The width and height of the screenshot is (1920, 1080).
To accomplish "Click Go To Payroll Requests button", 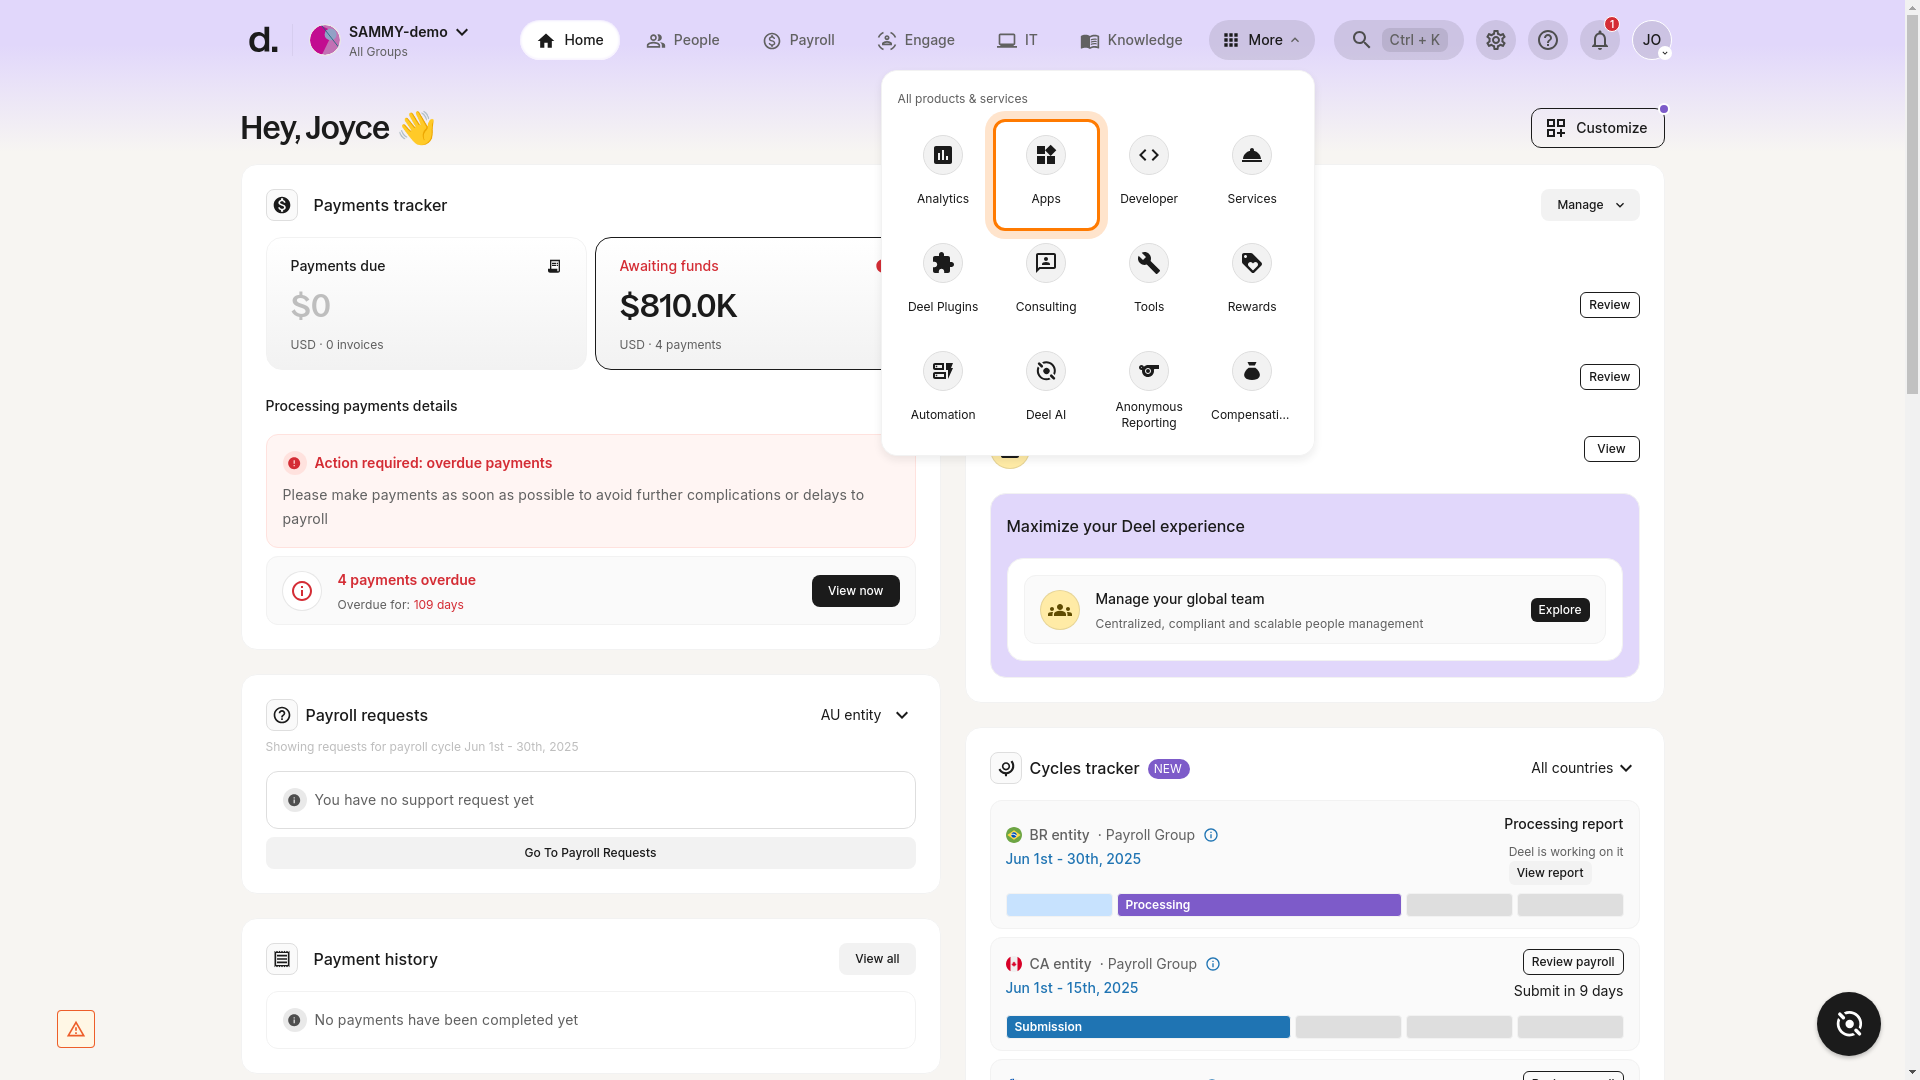I will [x=590, y=853].
